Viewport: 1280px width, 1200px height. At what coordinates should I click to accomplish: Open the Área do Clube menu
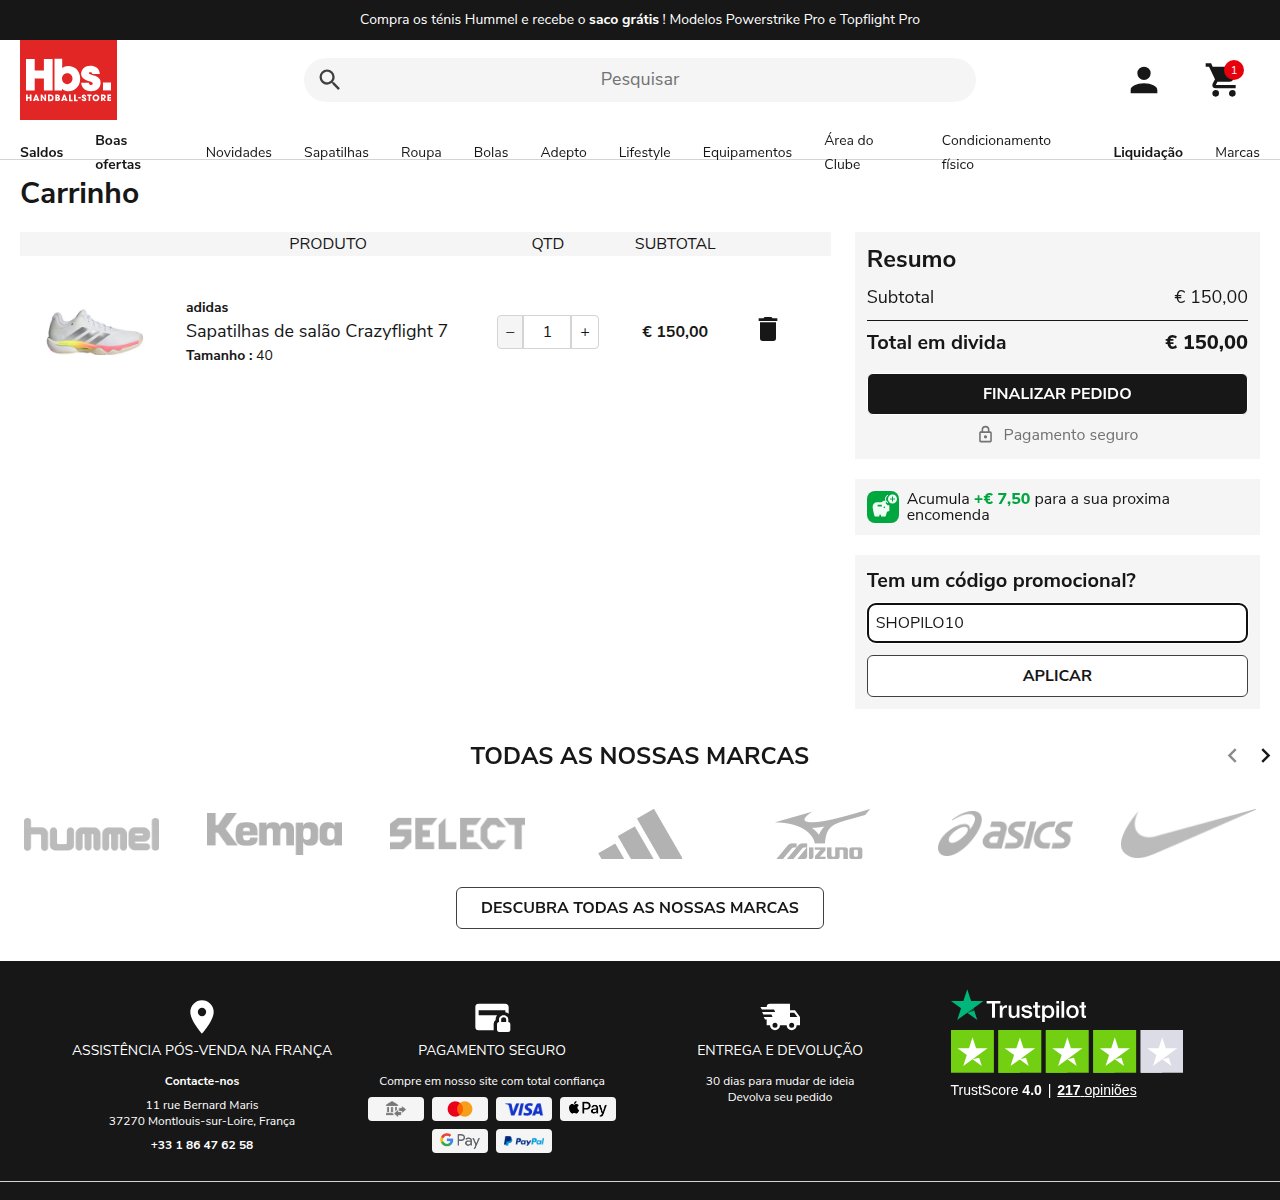(849, 152)
